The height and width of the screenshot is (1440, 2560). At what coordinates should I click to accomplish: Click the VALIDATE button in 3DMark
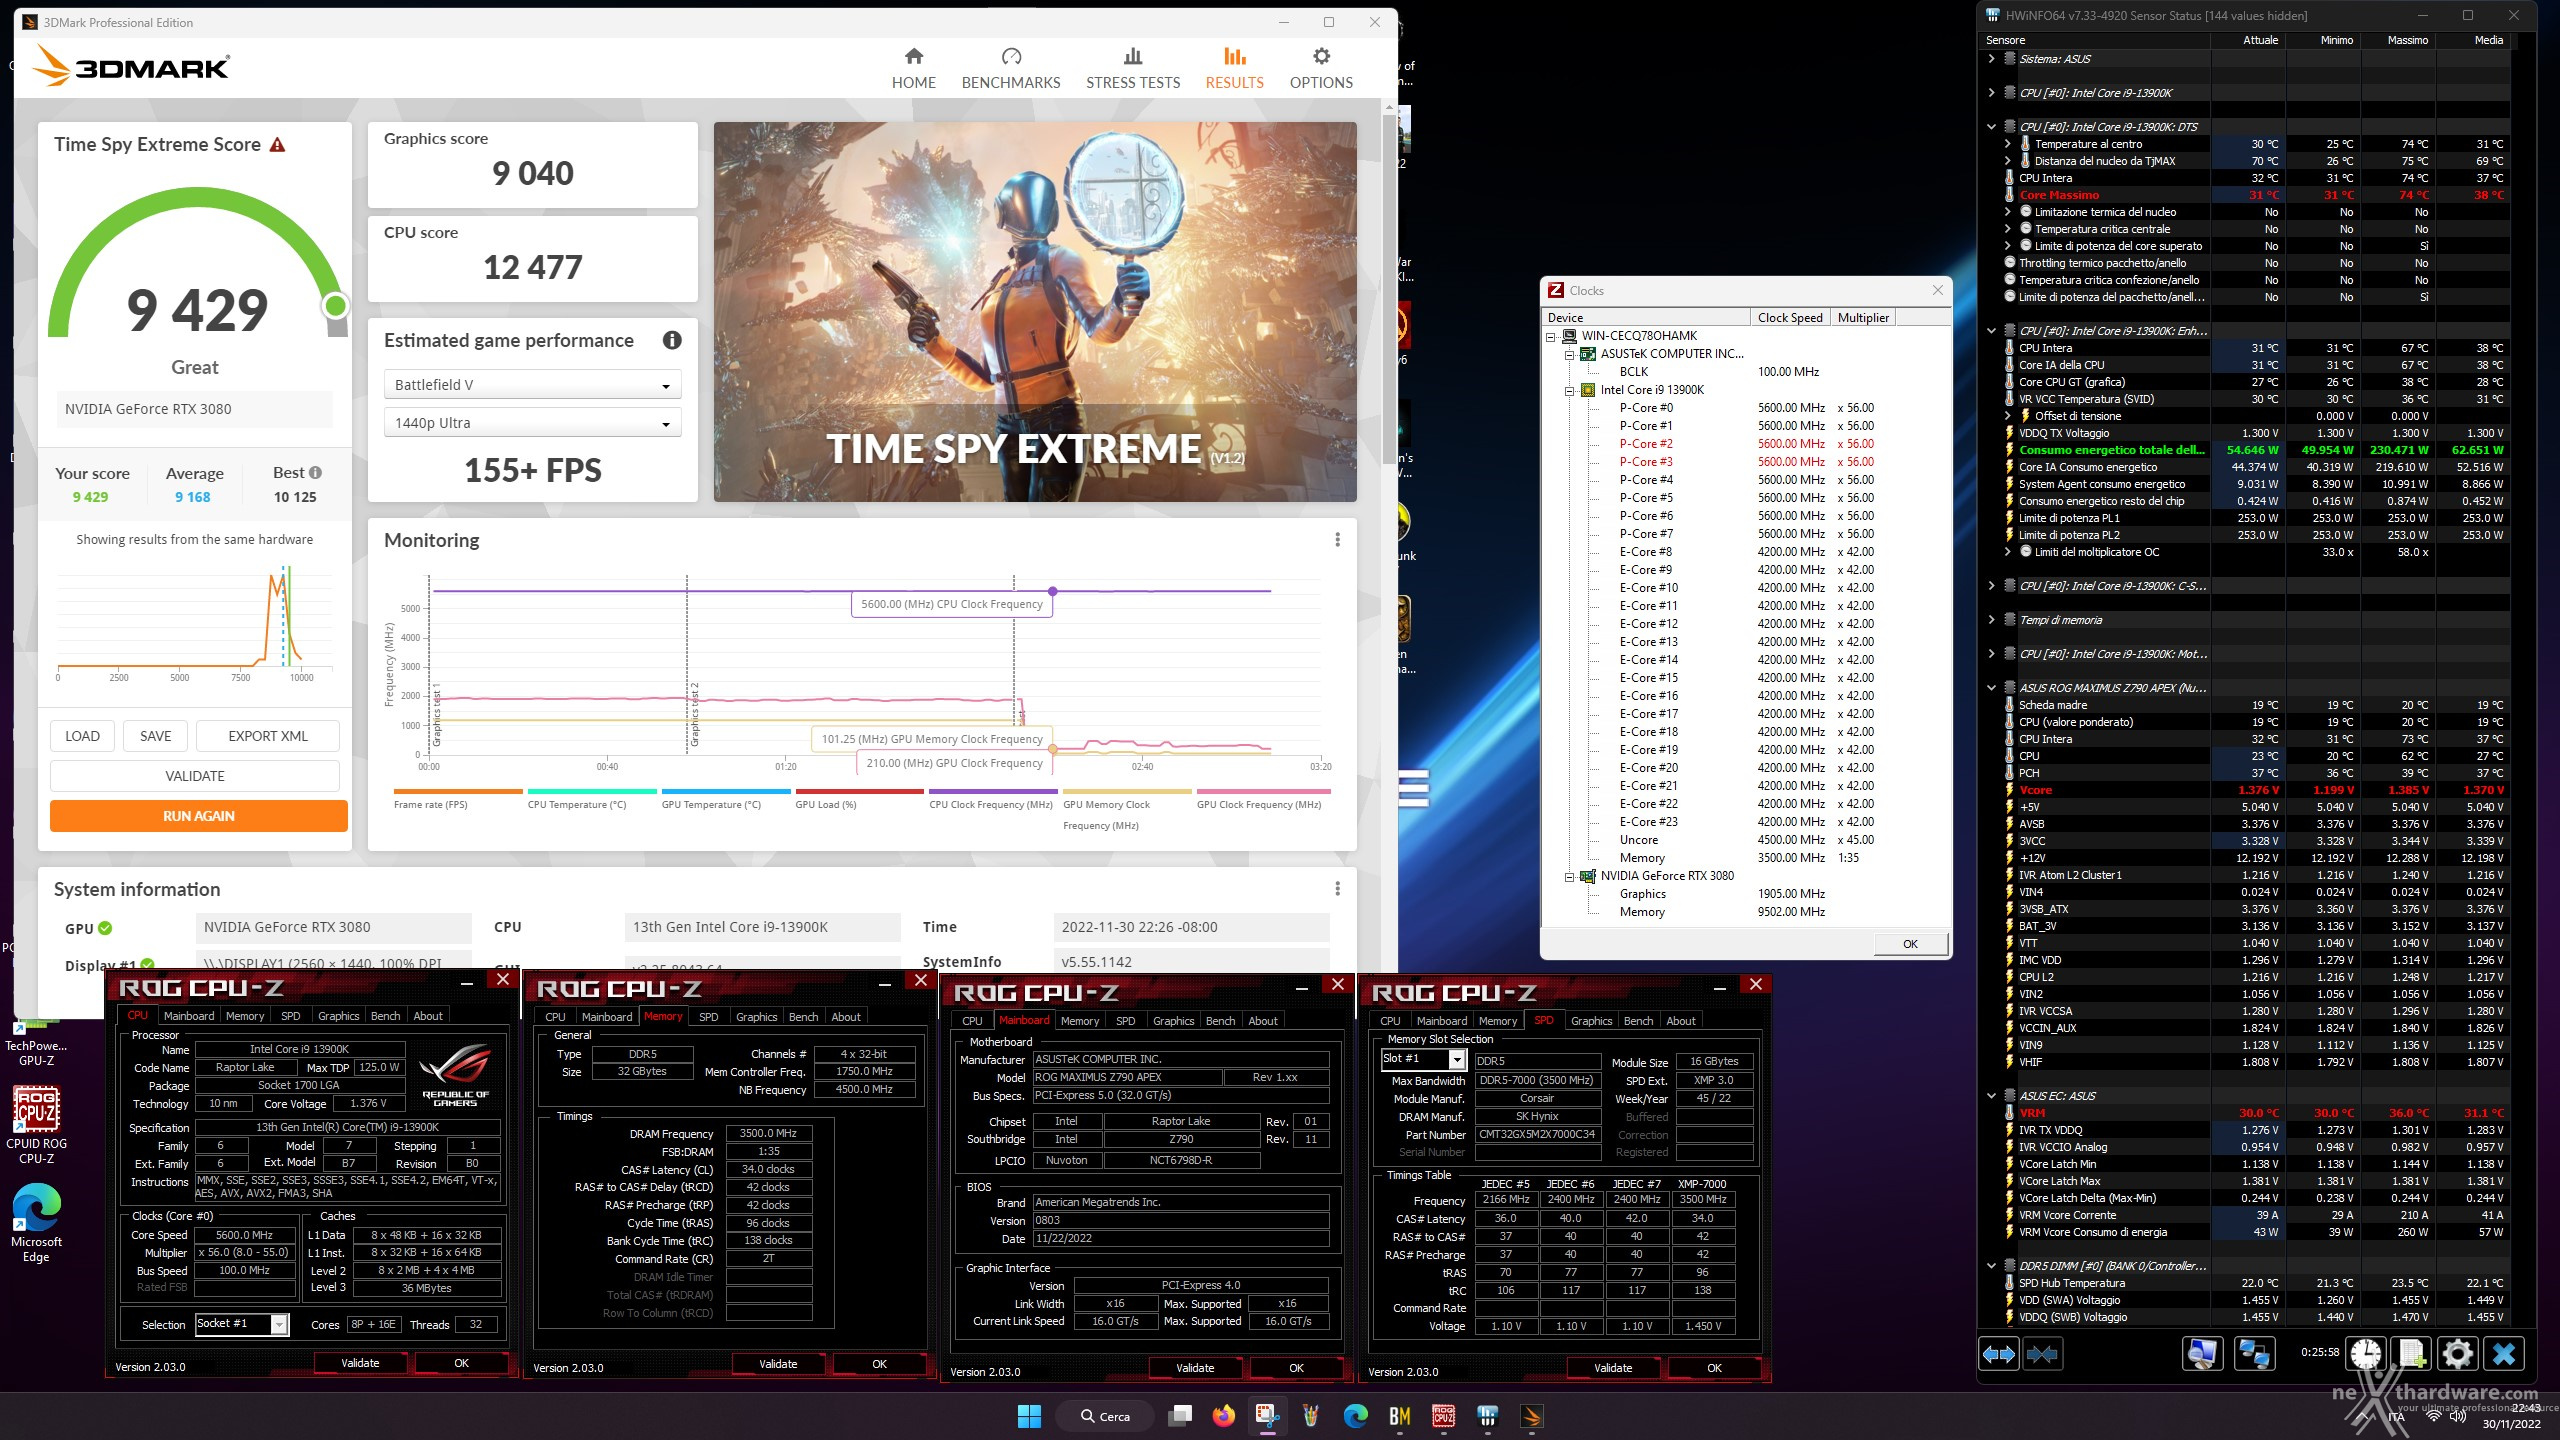tap(195, 776)
